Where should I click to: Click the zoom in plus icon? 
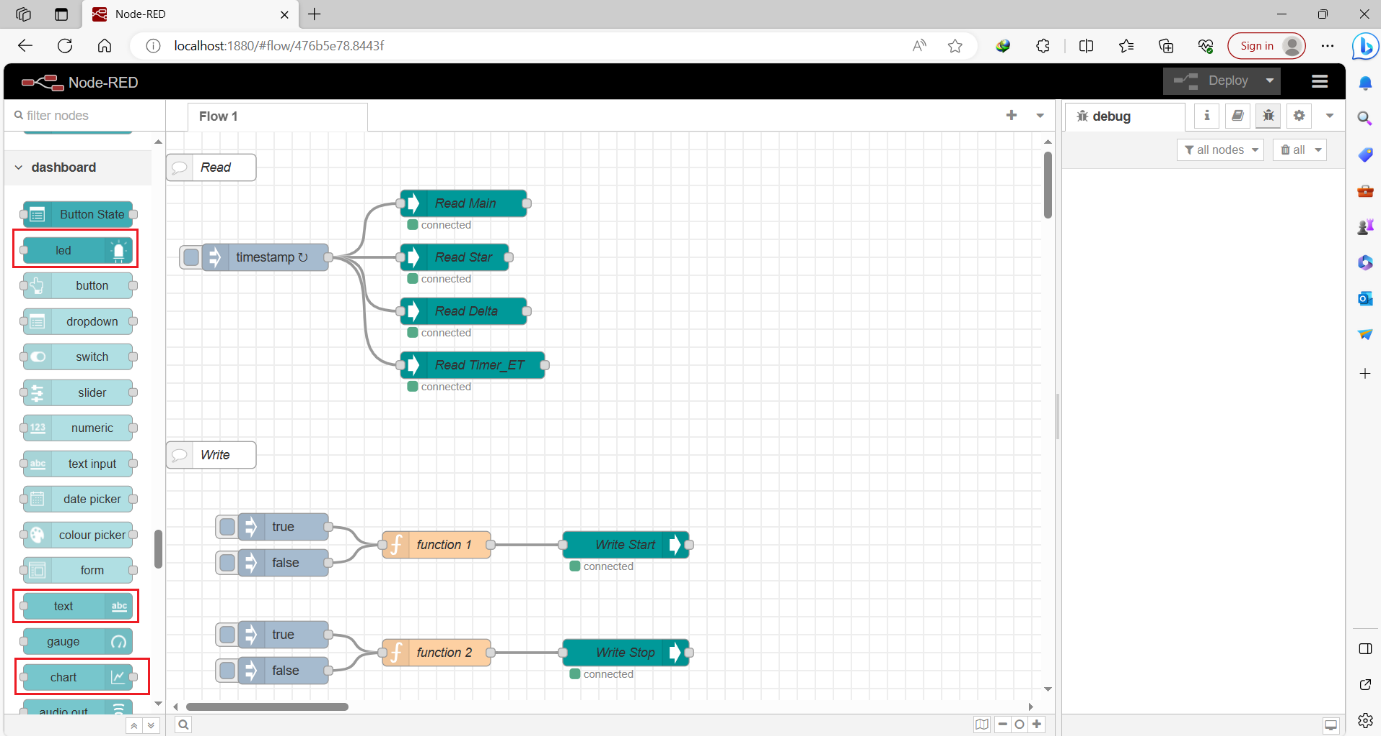coord(1036,723)
